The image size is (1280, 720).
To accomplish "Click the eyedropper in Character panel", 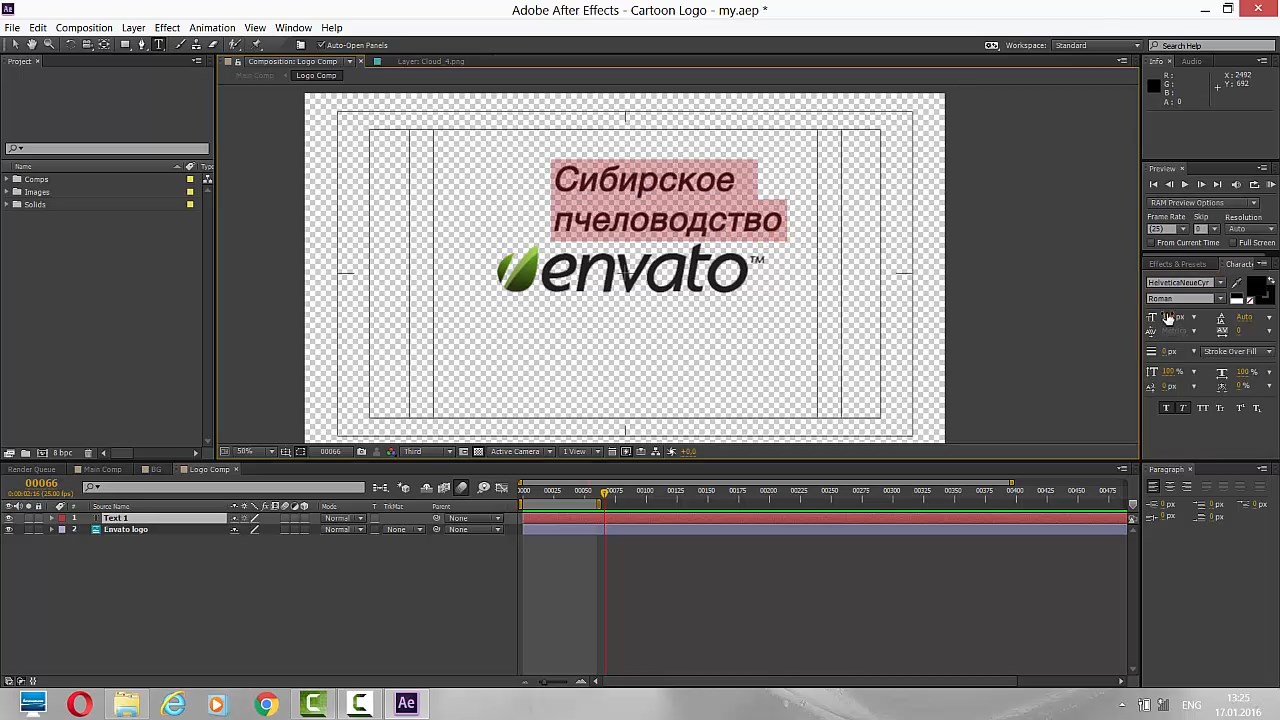I will point(1236,283).
